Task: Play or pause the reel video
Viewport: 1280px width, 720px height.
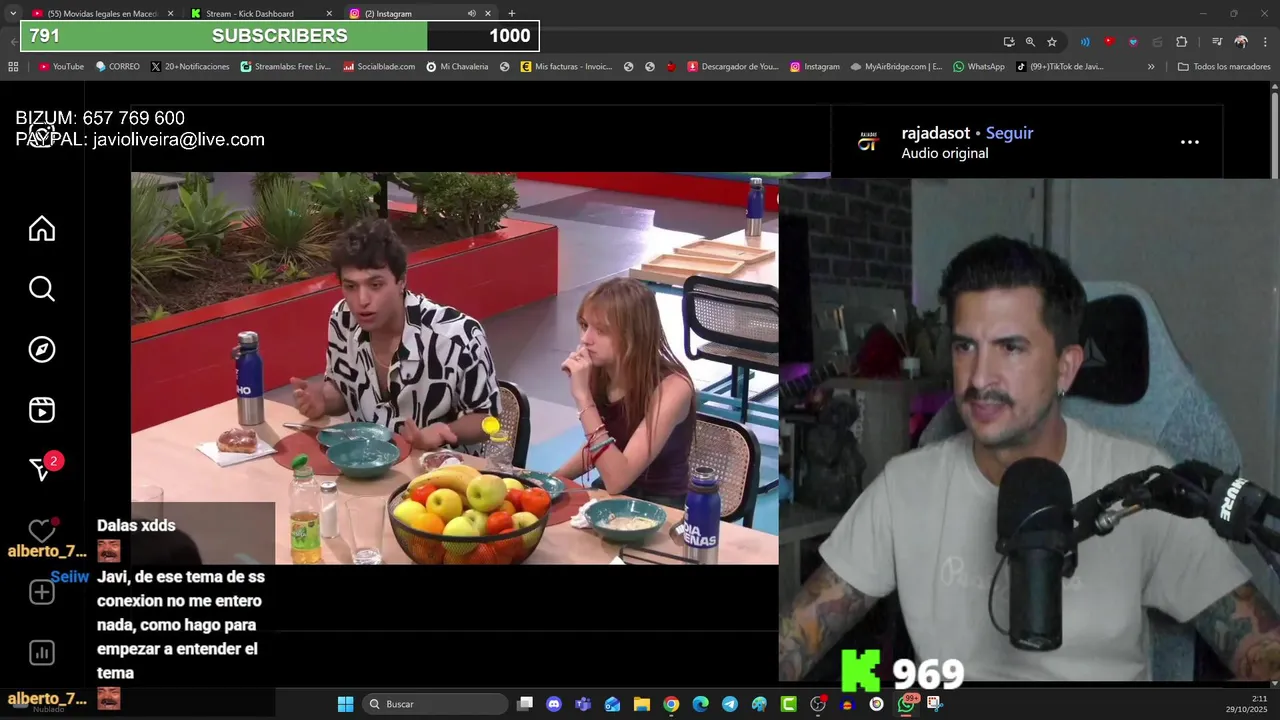Action: tap(454, 368)
